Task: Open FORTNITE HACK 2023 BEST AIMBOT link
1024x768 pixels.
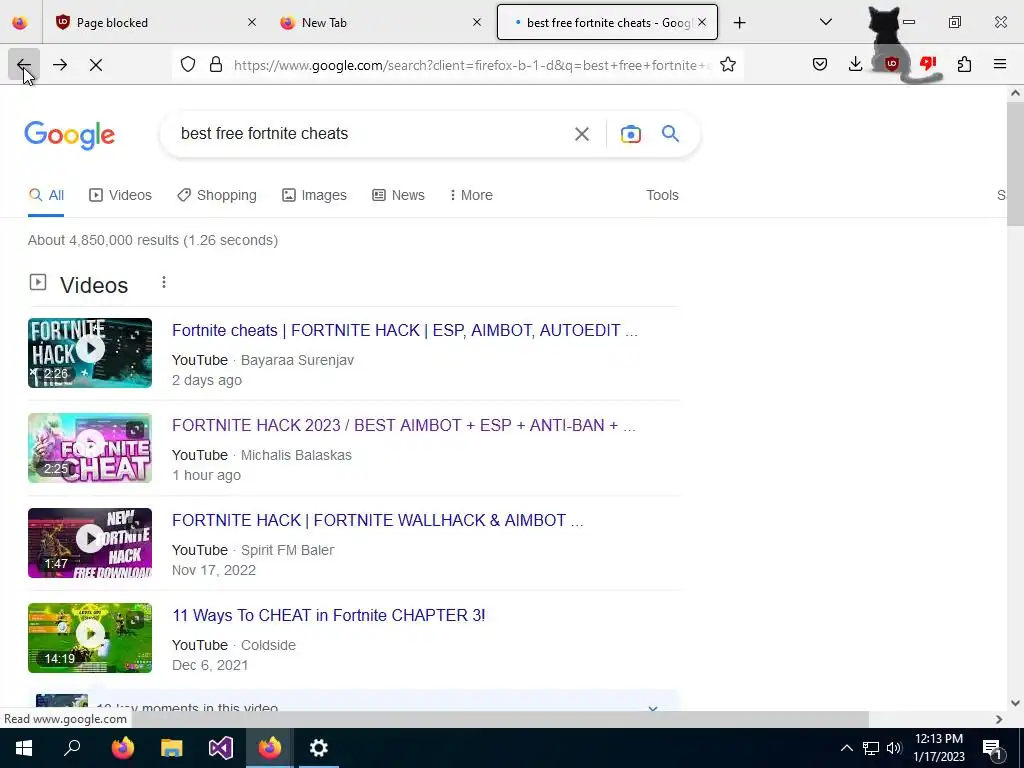Action: tap(403, 426)
